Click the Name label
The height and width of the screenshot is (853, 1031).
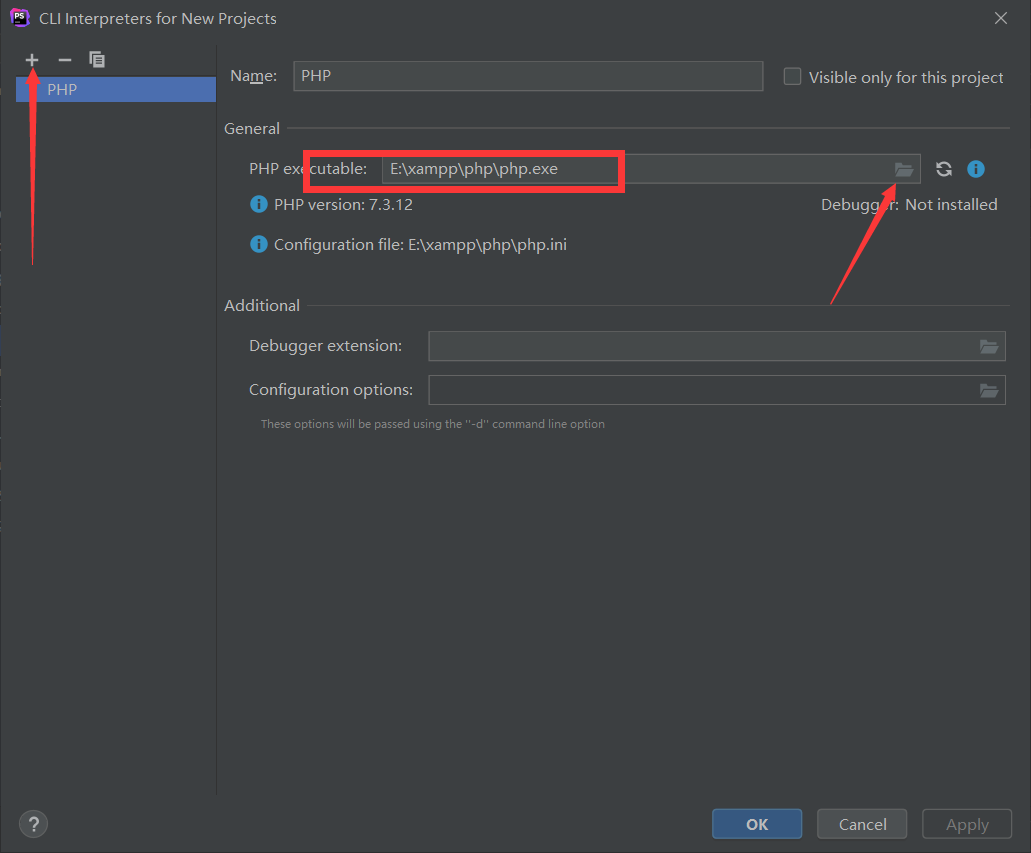click(x=254, y=76)
